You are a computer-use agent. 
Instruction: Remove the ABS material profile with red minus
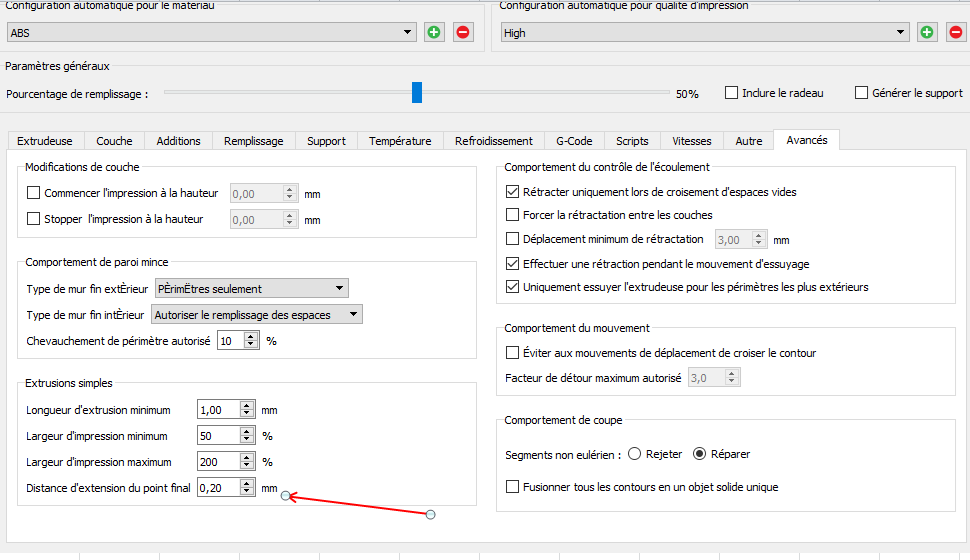tap(463, 32)
